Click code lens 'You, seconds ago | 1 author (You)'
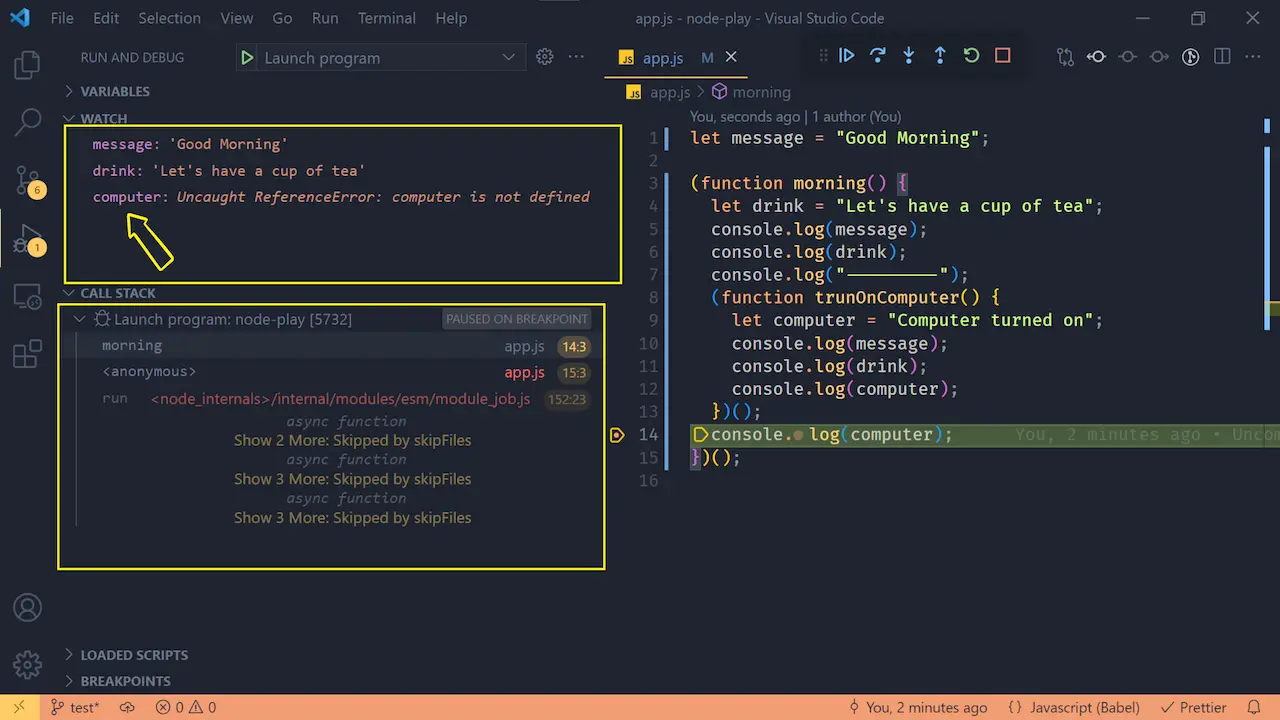This screenshot has height=720, width=1280. pos(795,117)
